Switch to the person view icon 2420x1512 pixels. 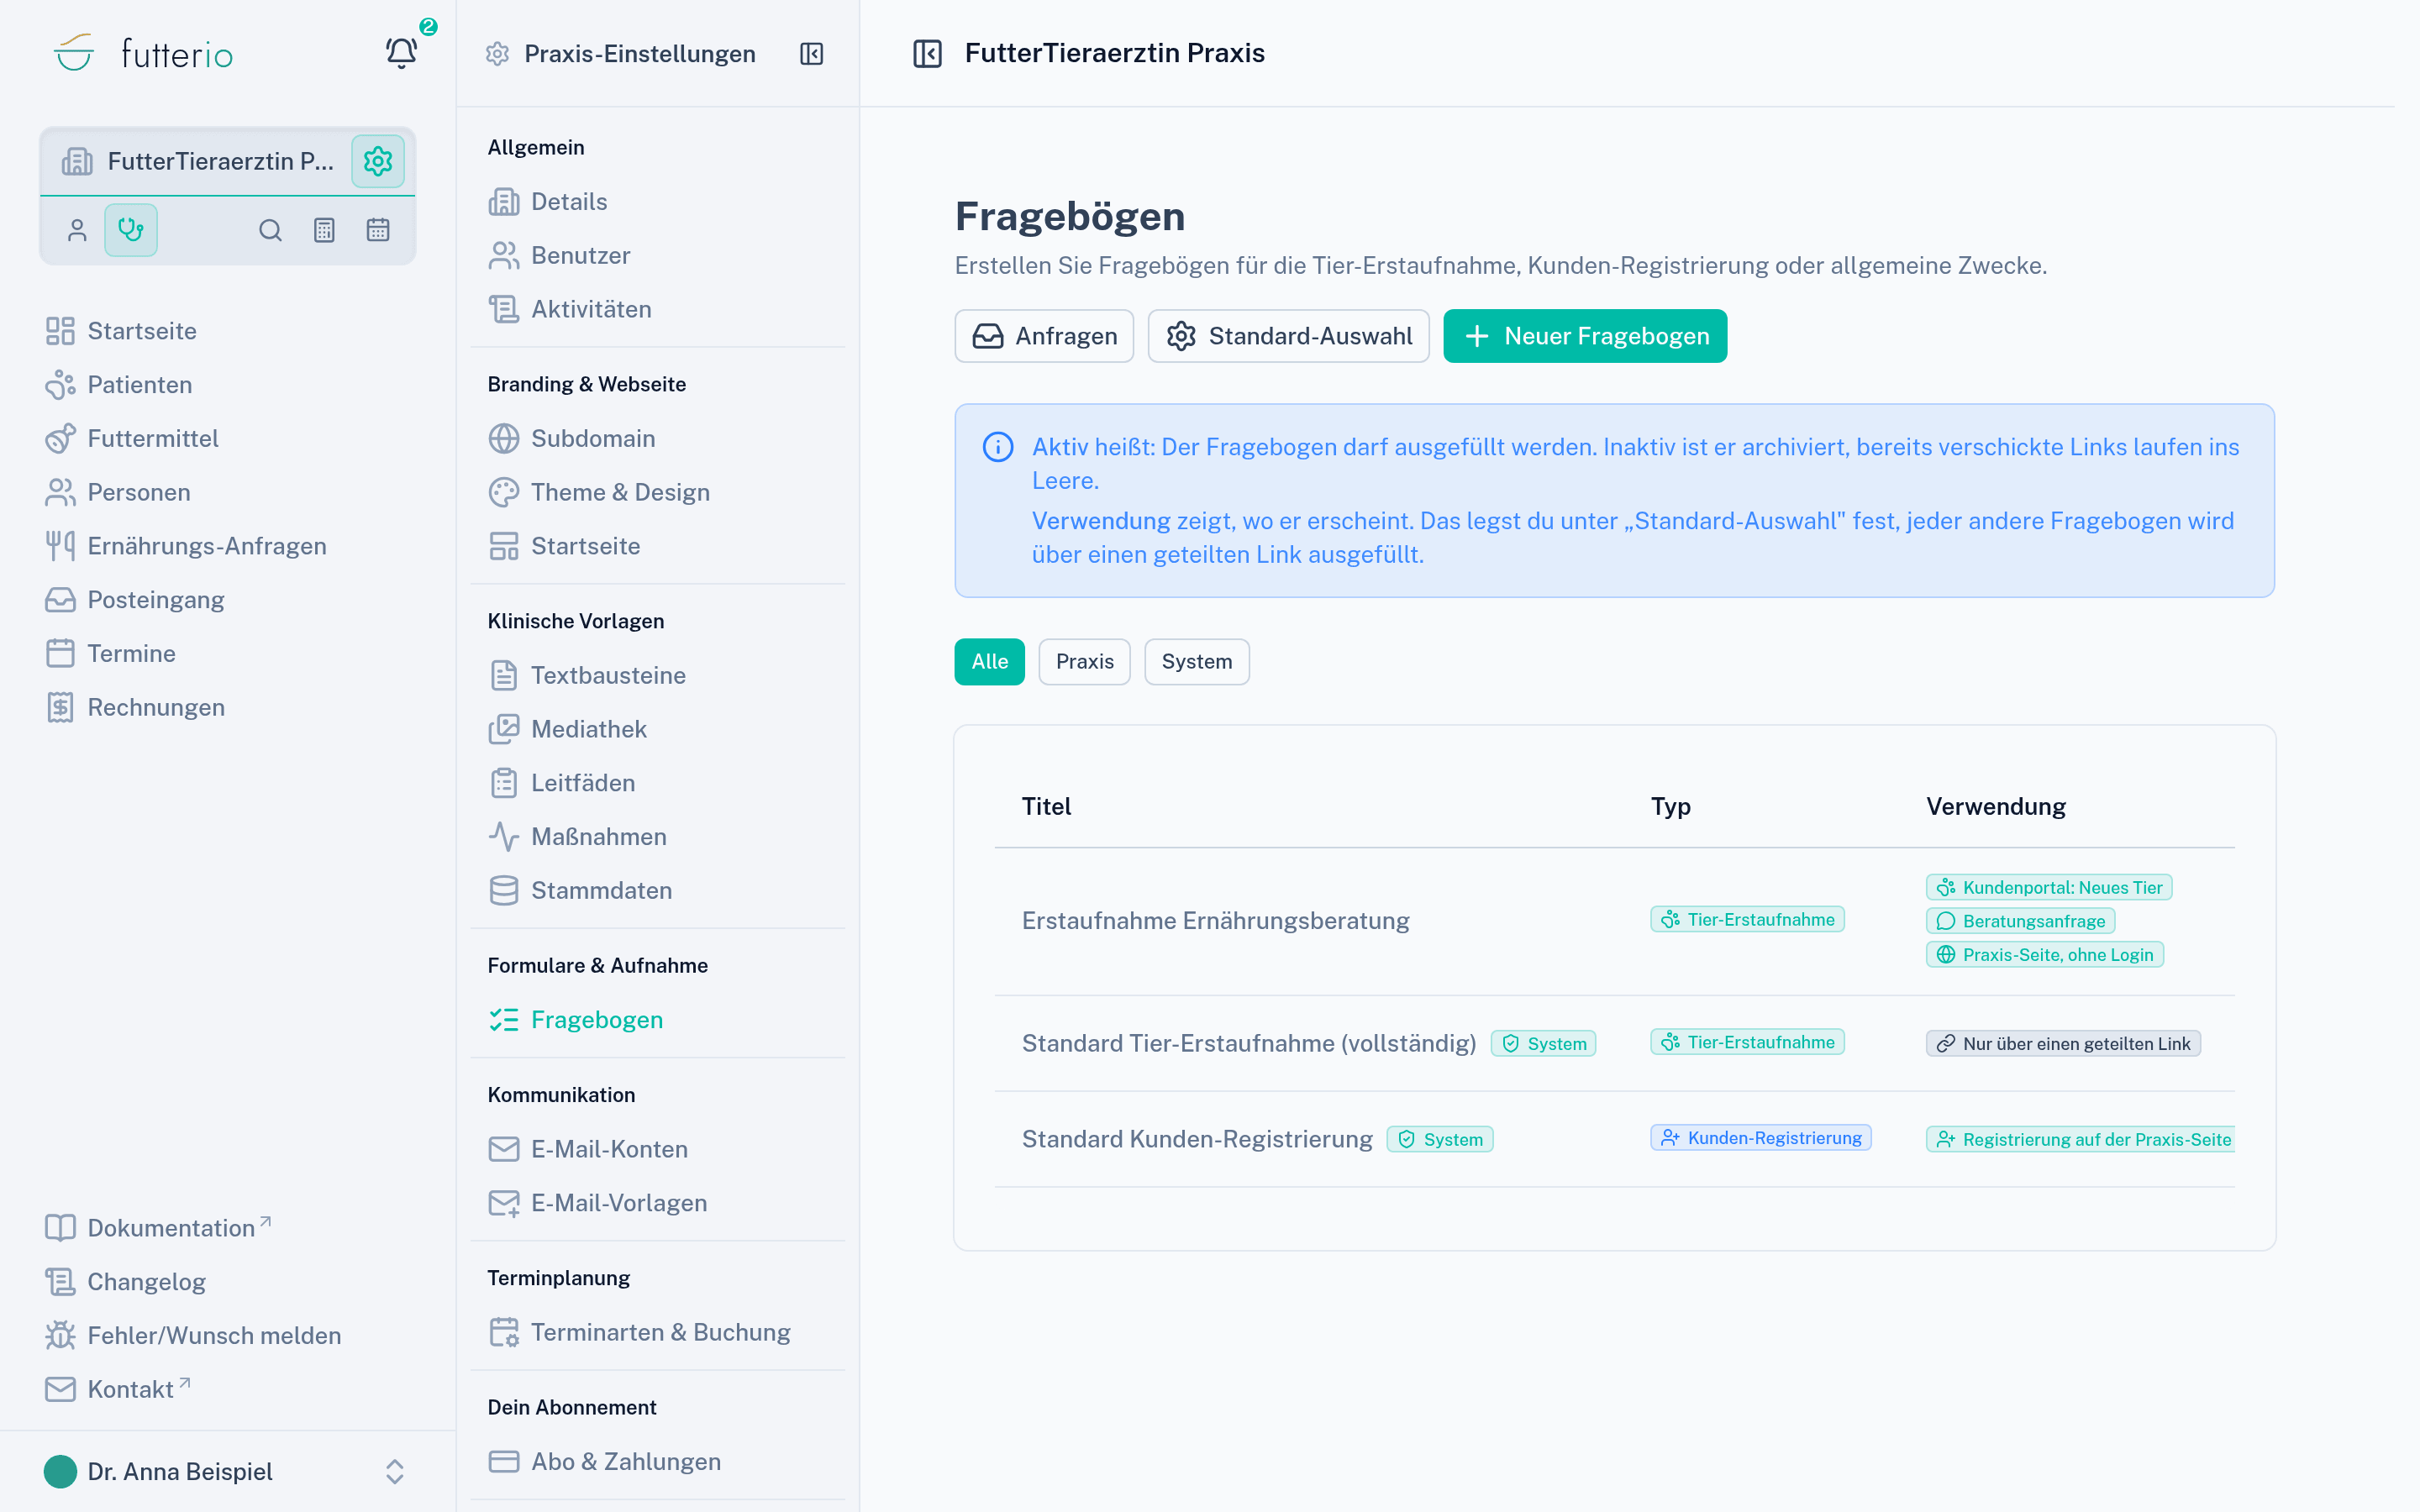pos(77,230)
